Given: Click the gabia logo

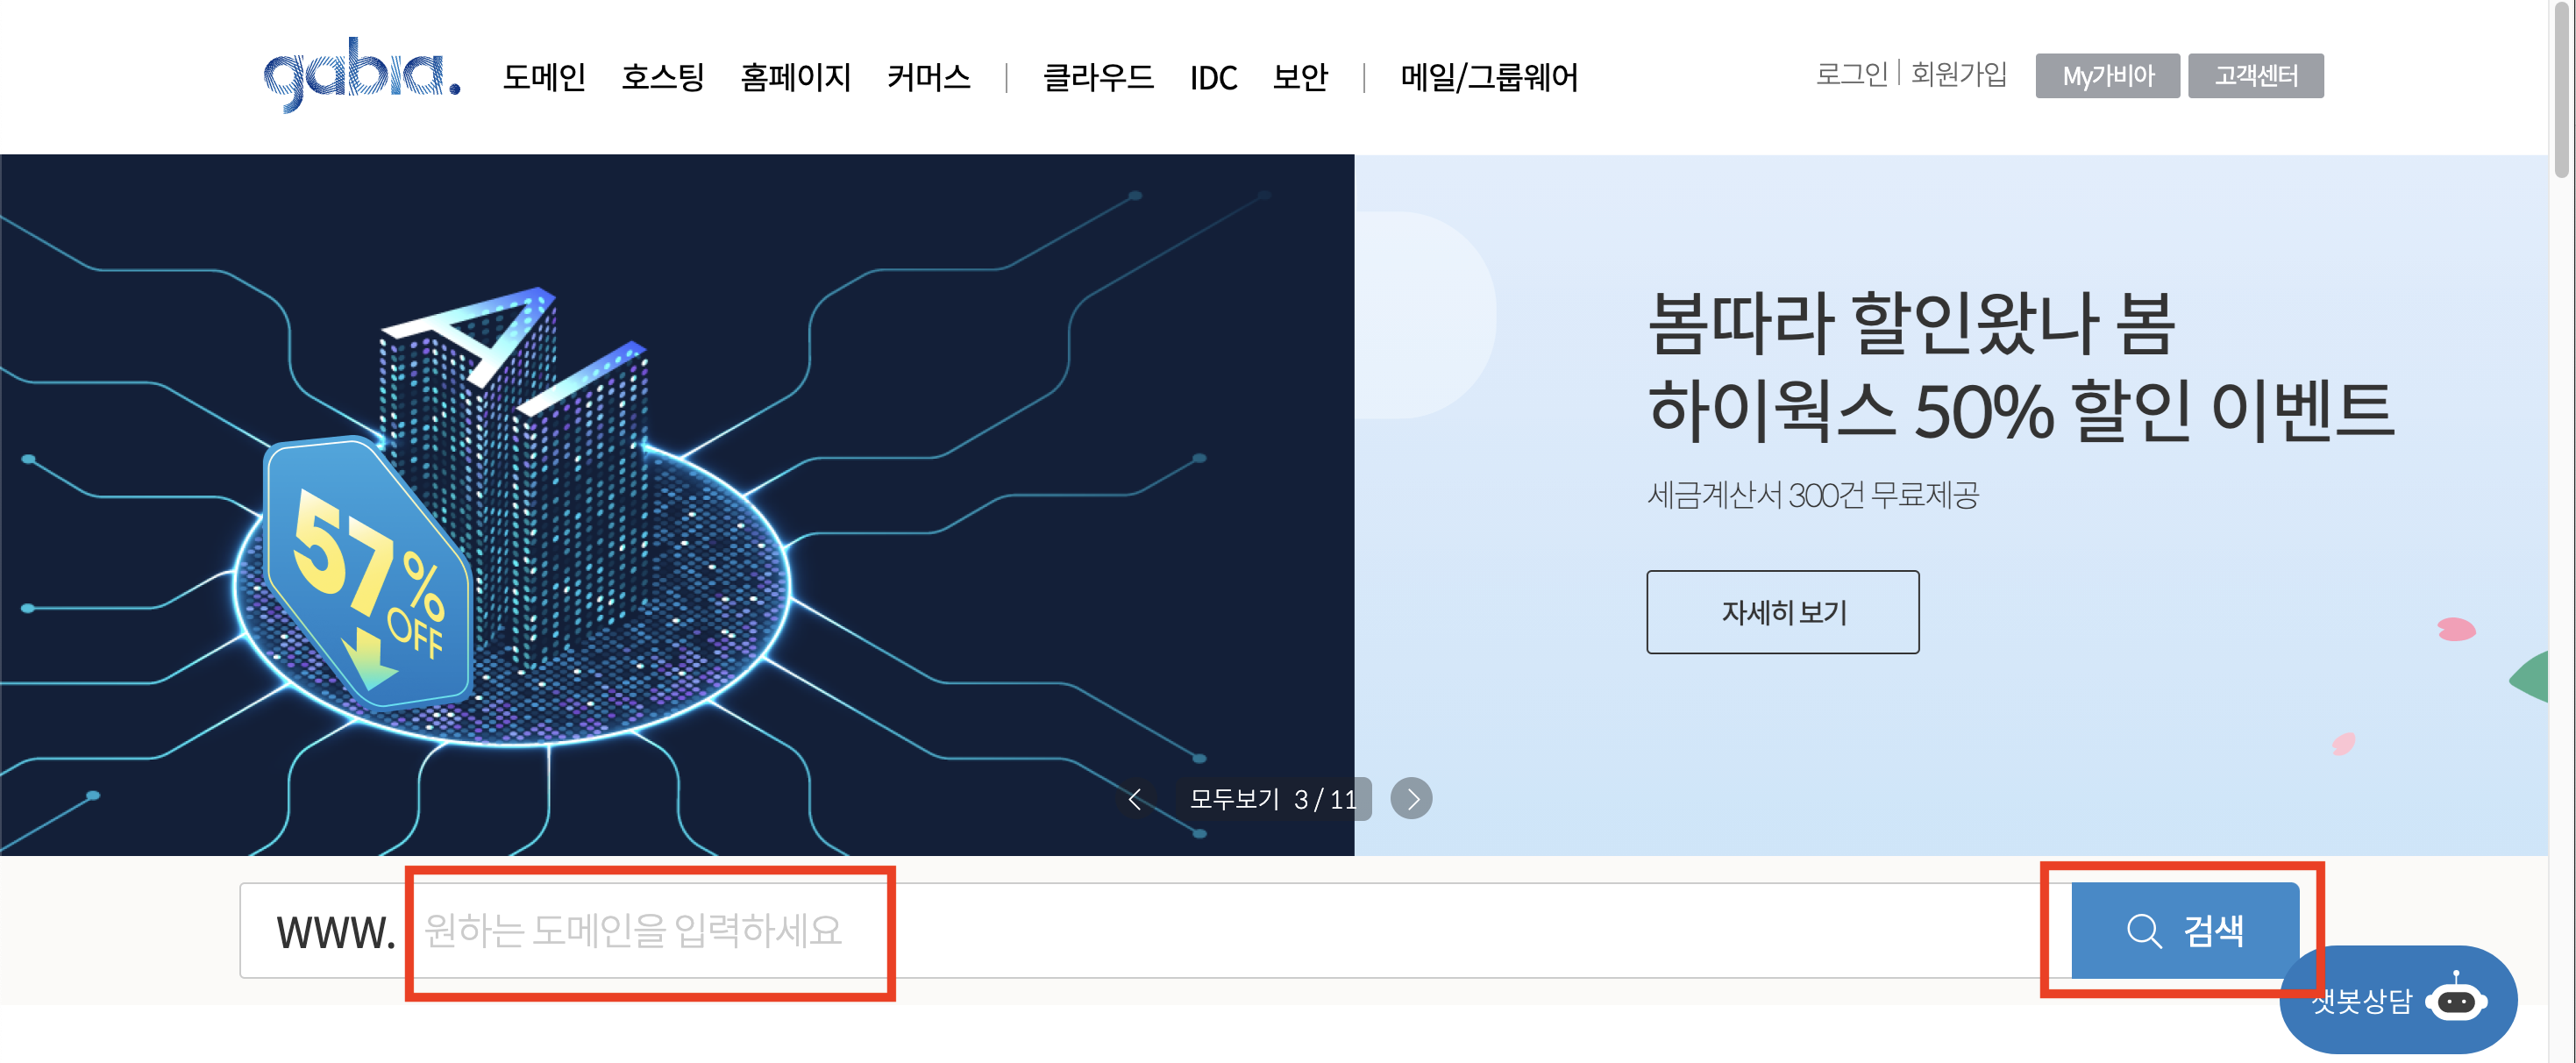Looking at the screenshot, I should [361, 75].
